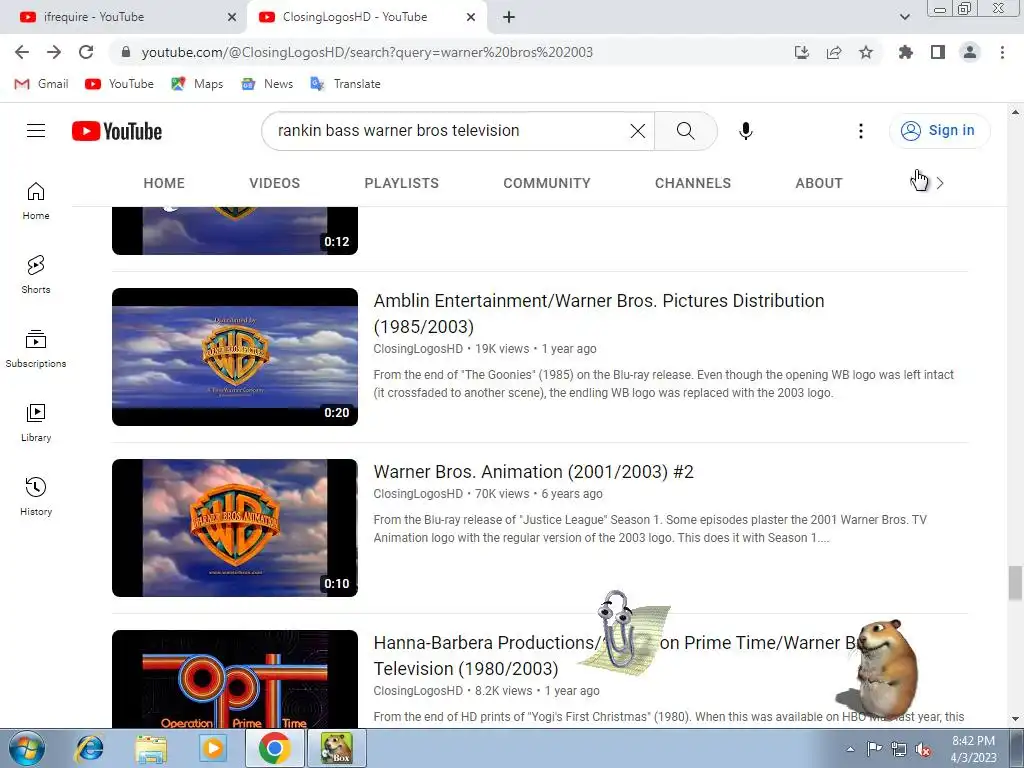
Task: Open YouTube settings three-dot menu
Action: point(861,131)
